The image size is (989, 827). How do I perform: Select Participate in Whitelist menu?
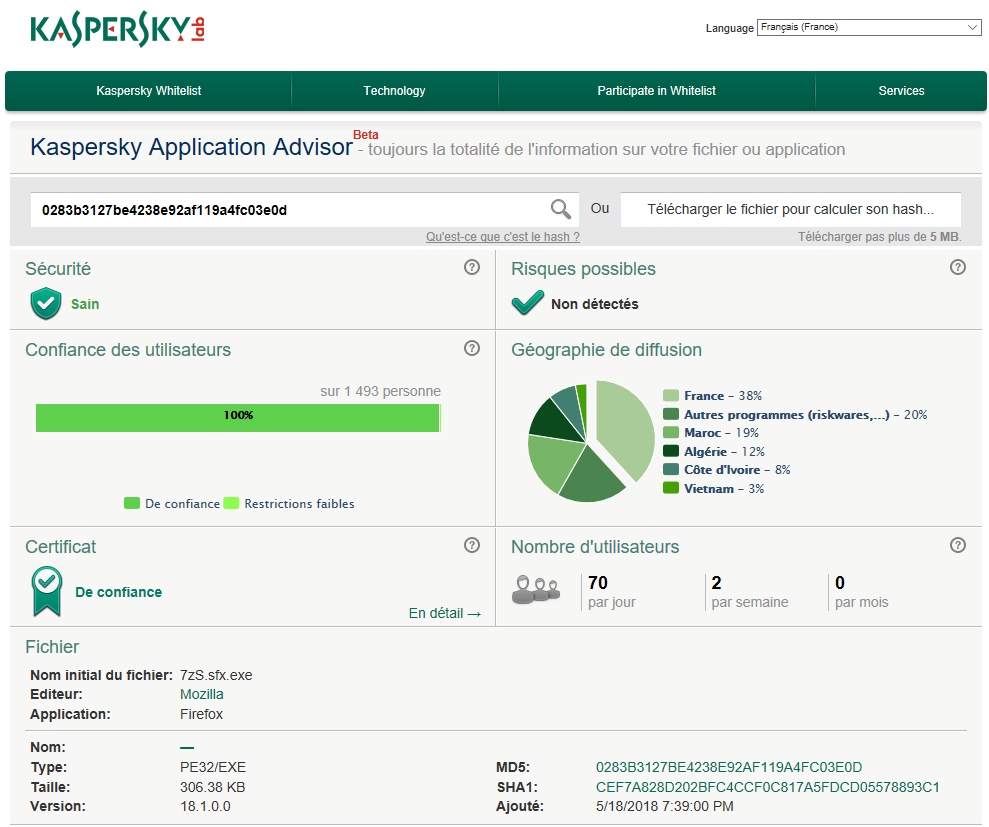[656, 91]
